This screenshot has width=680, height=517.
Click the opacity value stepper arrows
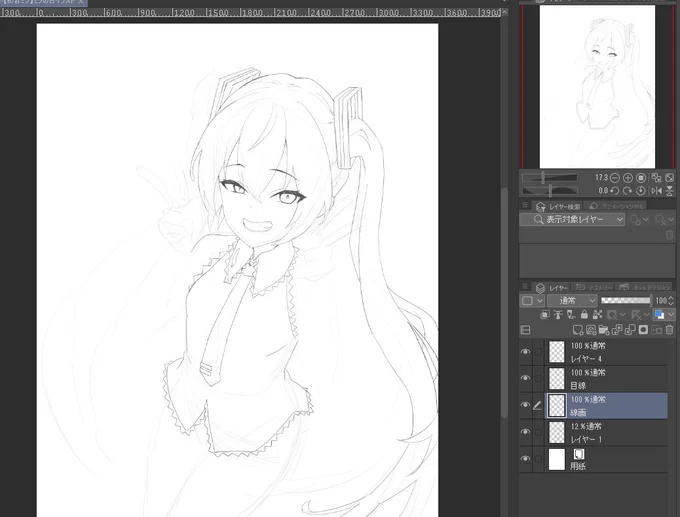(671, 300)
